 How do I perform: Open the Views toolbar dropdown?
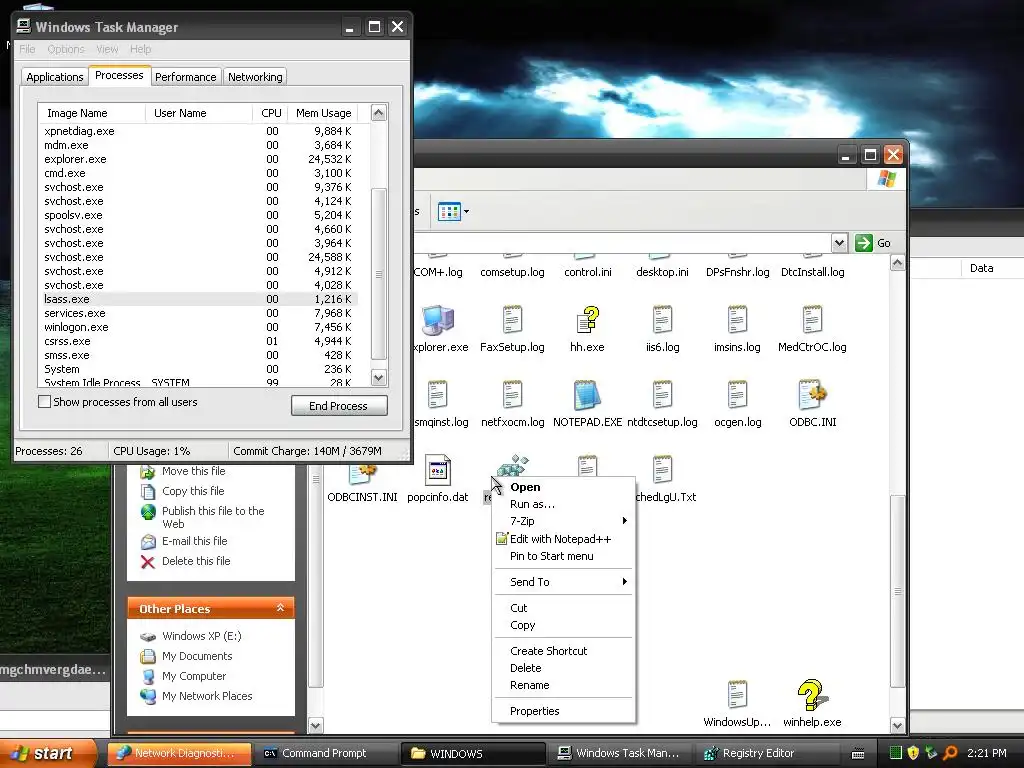[466, 212]
